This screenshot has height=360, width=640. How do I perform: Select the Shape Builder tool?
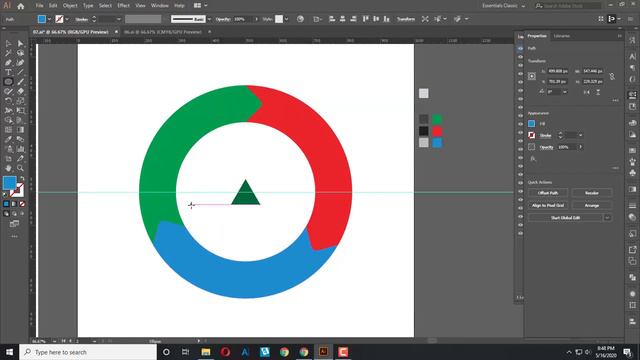8,120
